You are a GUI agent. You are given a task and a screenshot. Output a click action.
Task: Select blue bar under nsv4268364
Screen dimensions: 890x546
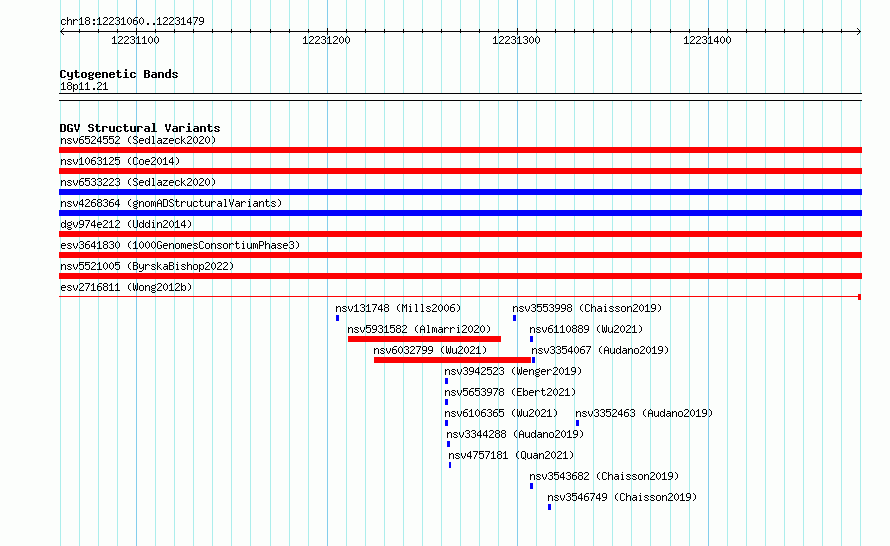(x=460, y=213)
